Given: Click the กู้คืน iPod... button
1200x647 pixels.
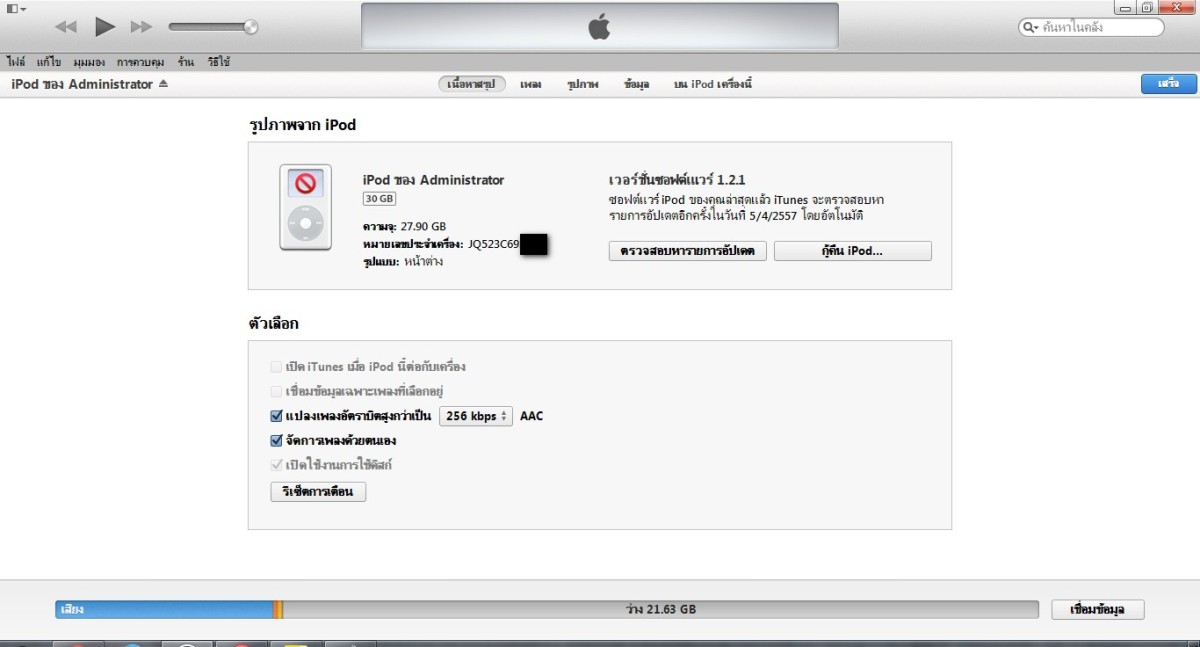Looking at the screenshot, I should tap(852, 251).
